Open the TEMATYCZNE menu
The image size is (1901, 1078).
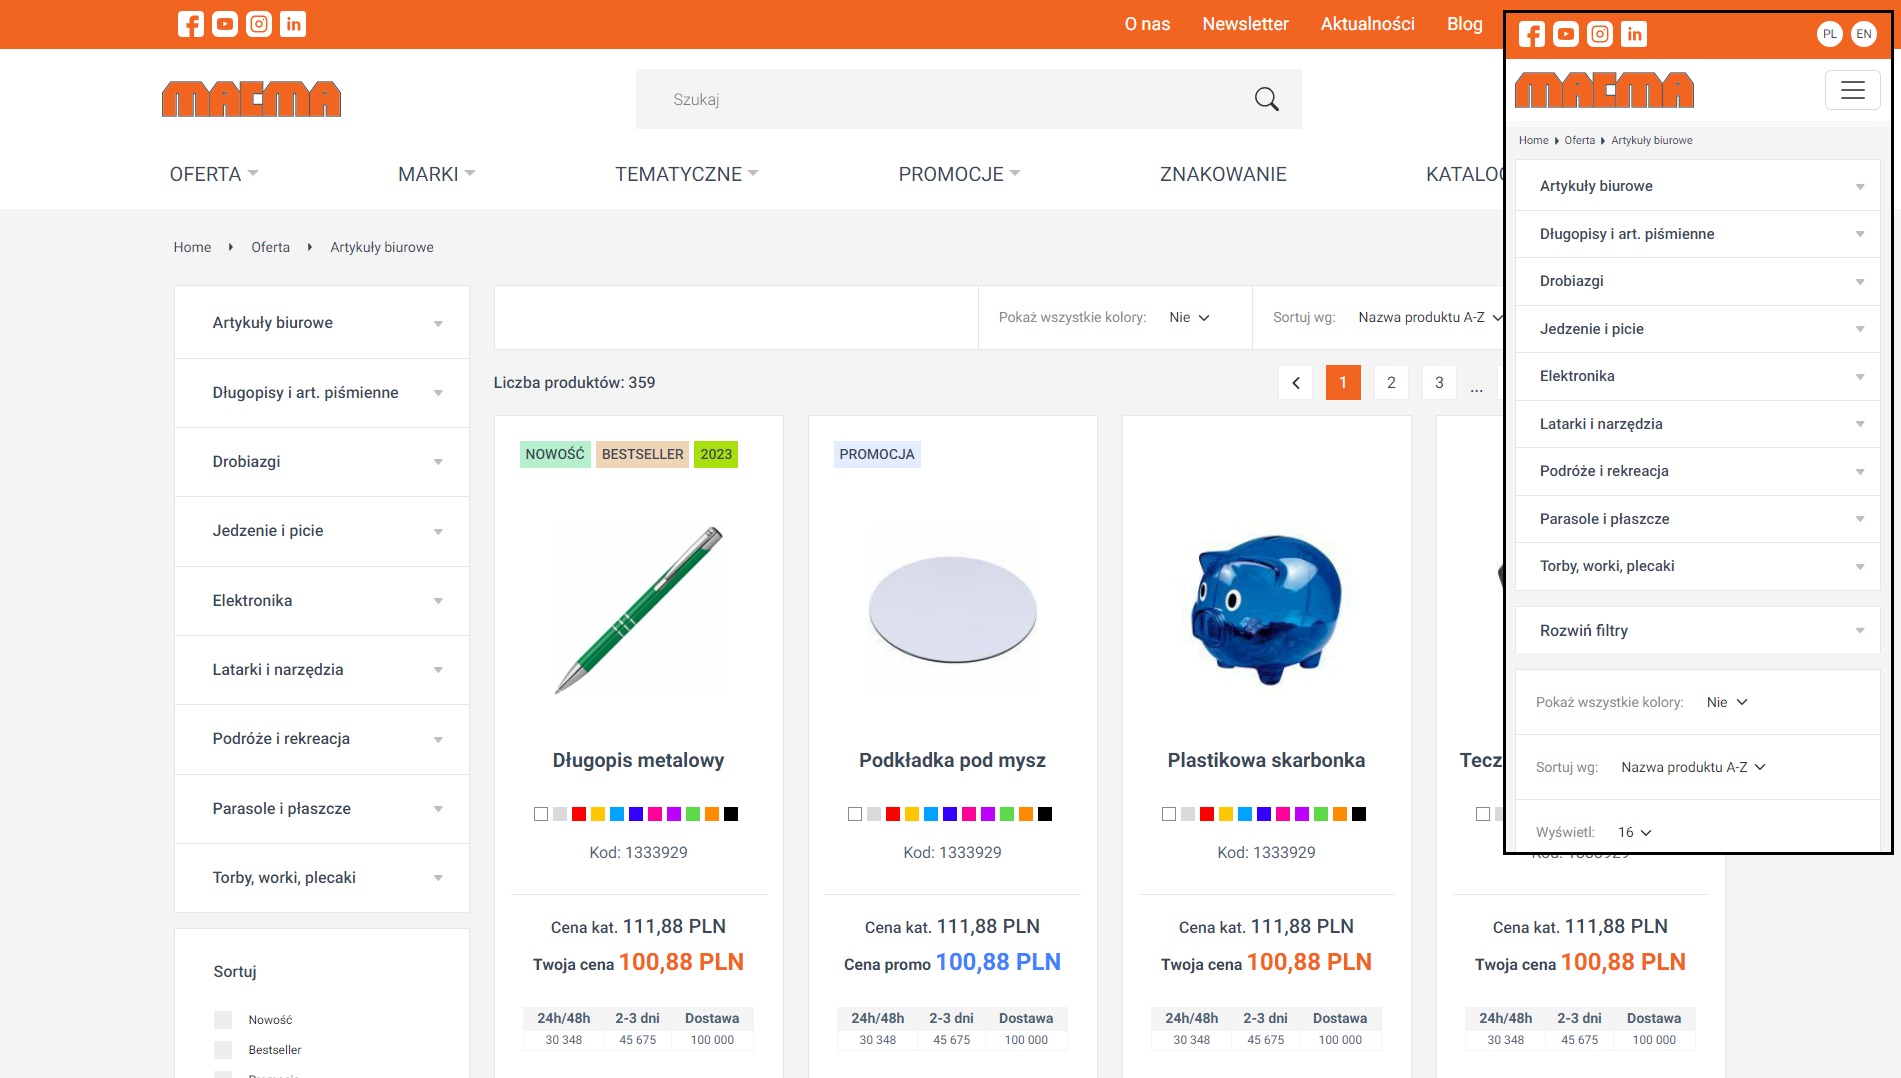coord(686,174)
